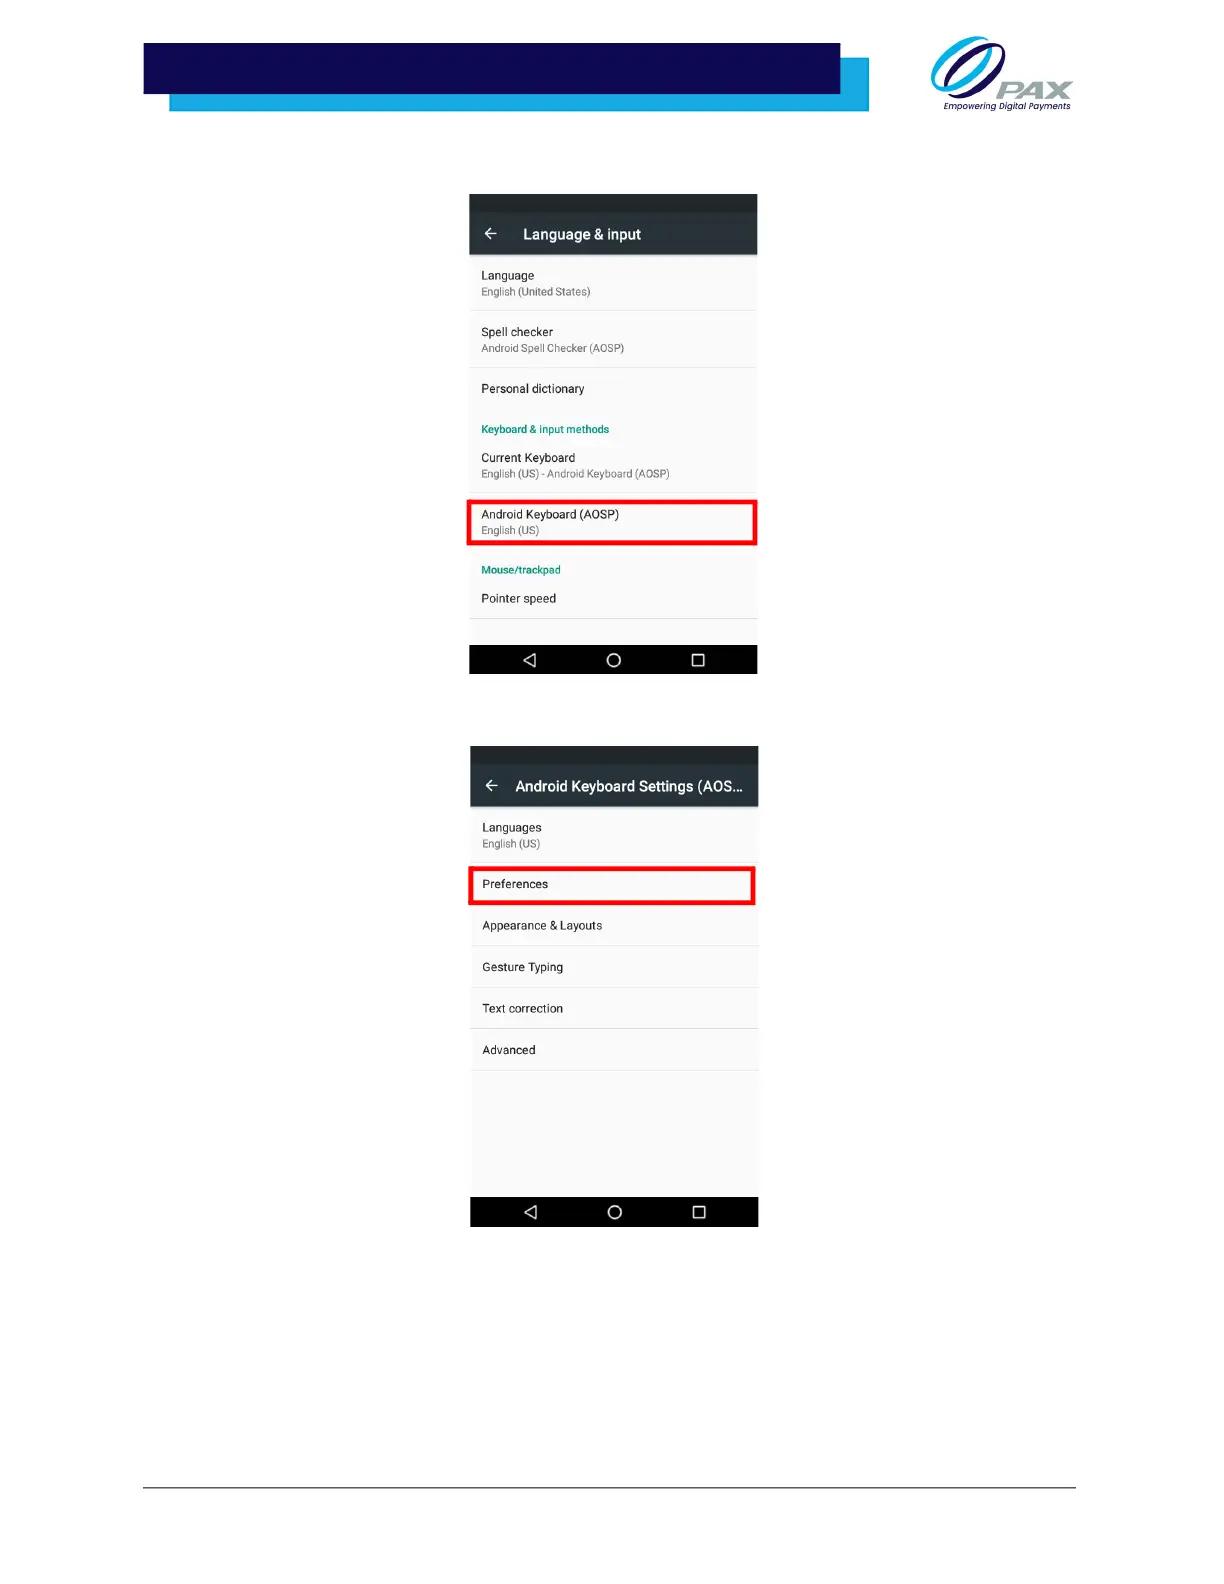Open Appearance & Layouts
Screen dimensions: 1224x1584
614,926
